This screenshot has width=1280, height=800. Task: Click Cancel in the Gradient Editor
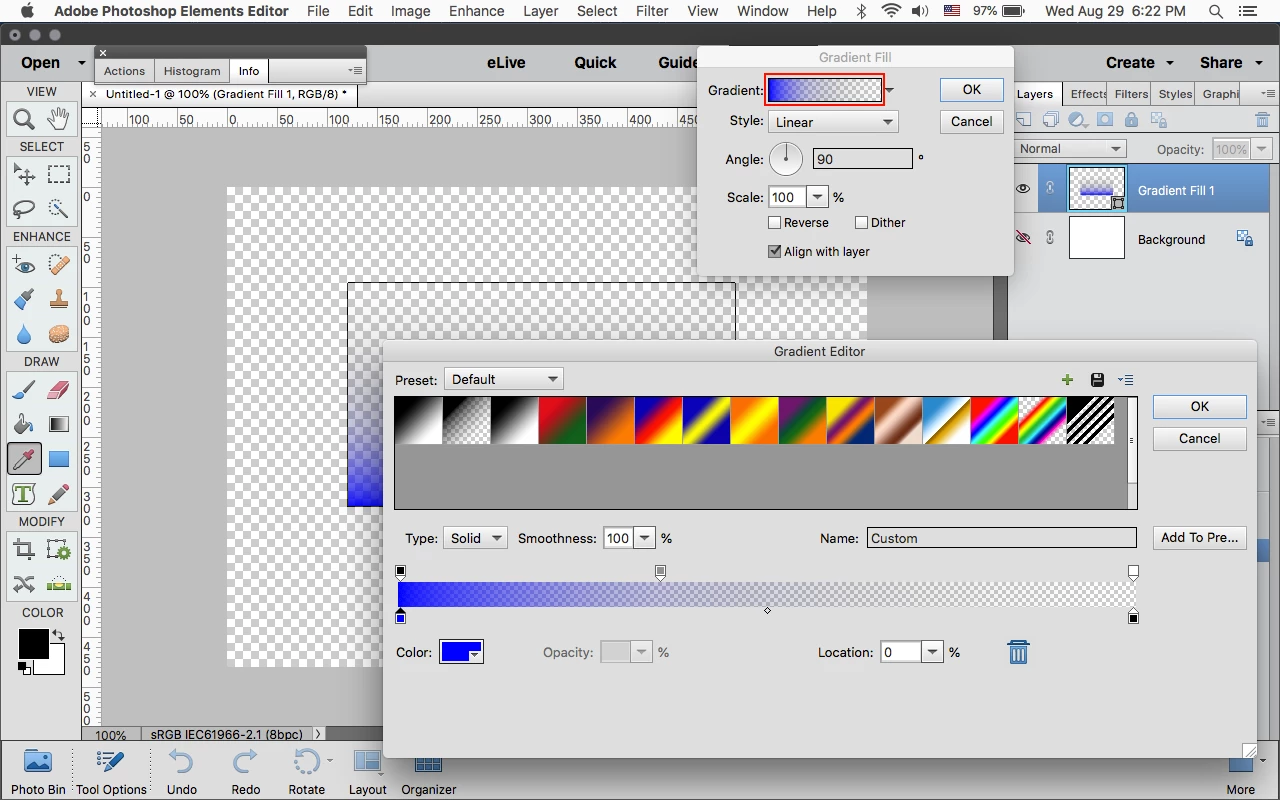coord(1200,438)
